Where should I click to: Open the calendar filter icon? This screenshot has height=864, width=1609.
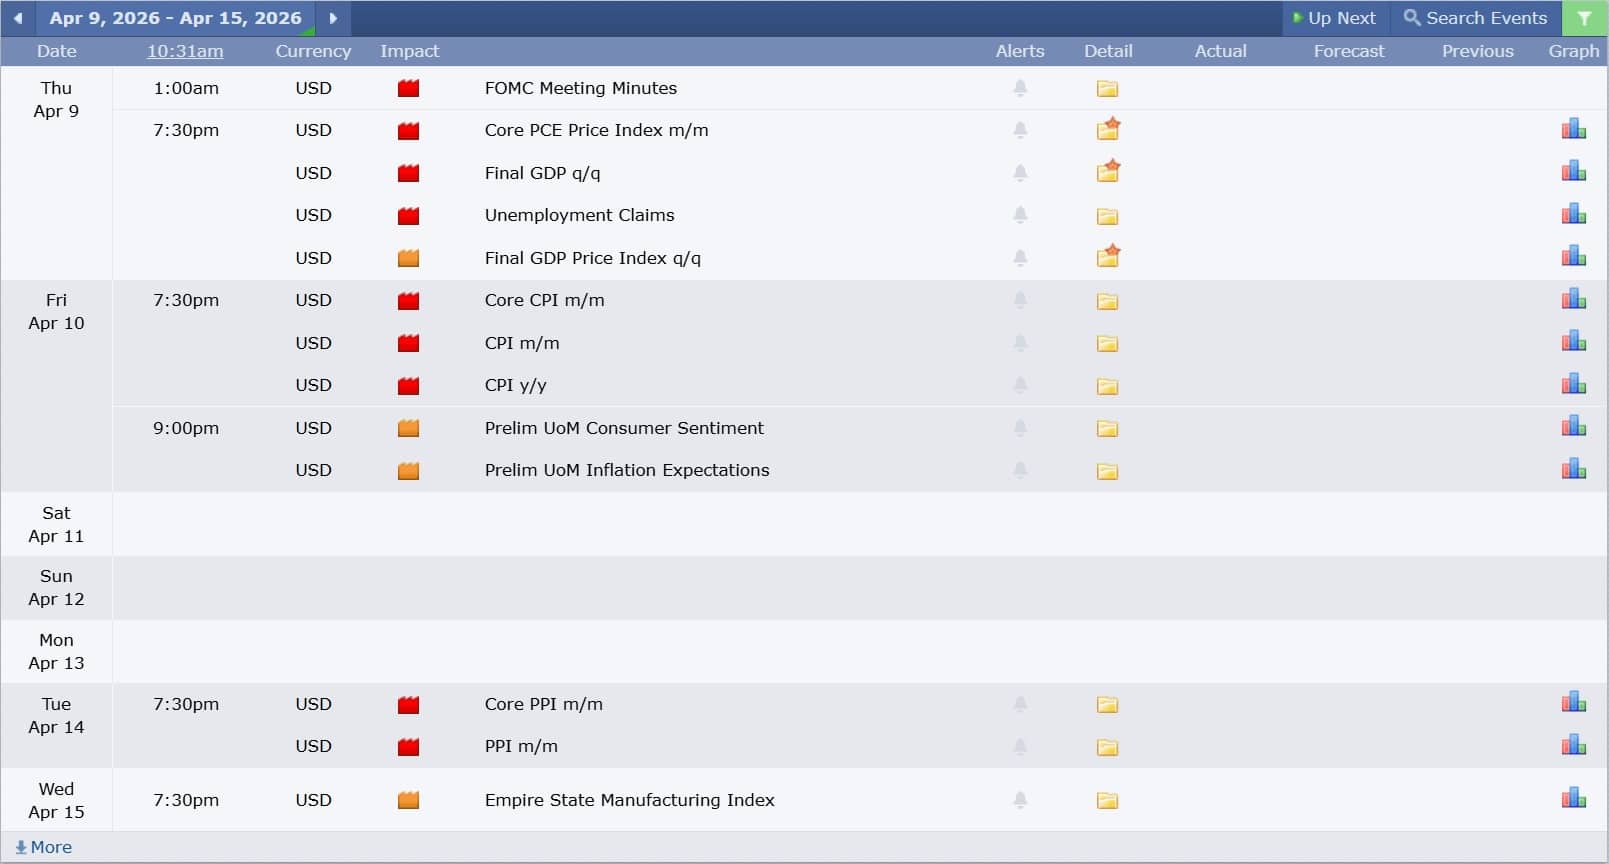[x=1585, y=18]
